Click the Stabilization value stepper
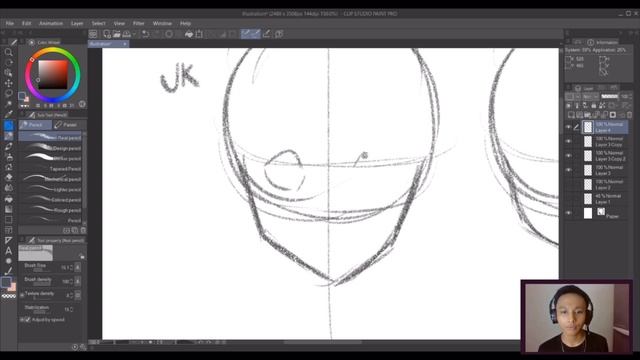Screen dimensions: 640x360 [71, 309]
